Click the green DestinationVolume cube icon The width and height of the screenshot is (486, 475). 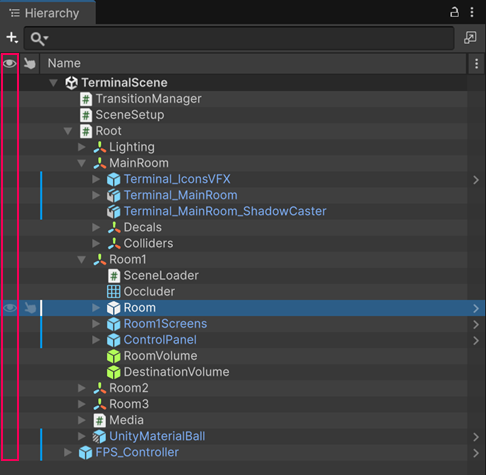(114, 372)
